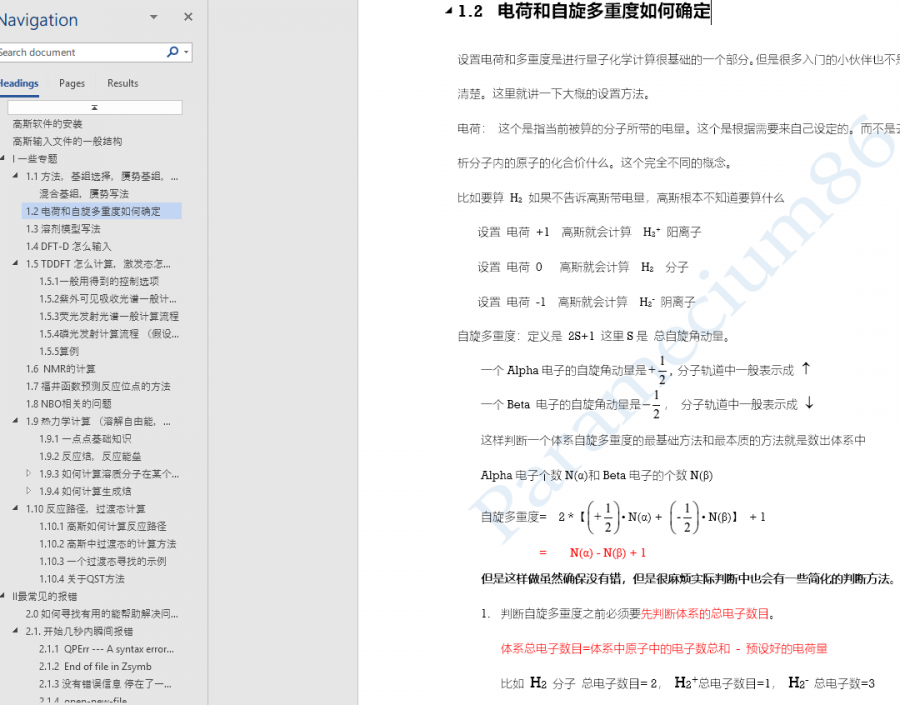This screenshot has width=900, height=705.
Task: Open the 1.6 NMR的计算 heading
Action: [x=61, y=369]
